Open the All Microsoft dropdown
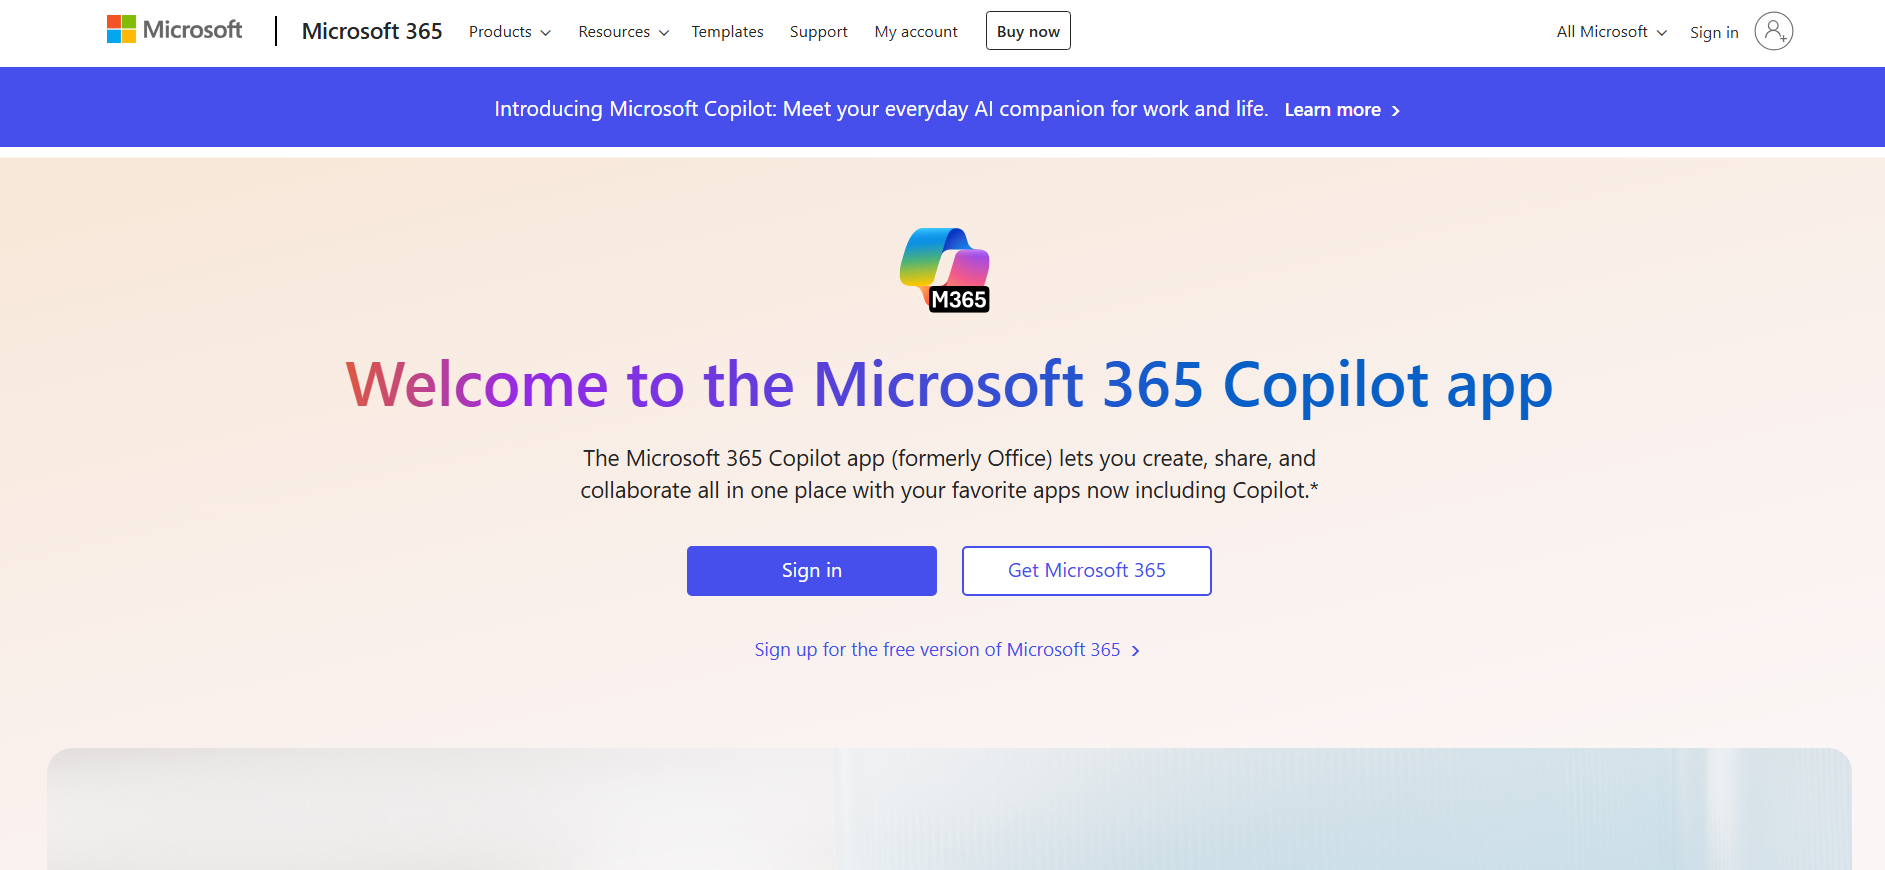Image resolution: width=1885 pixels, height=870 pixels. [x=1611, y=32]
